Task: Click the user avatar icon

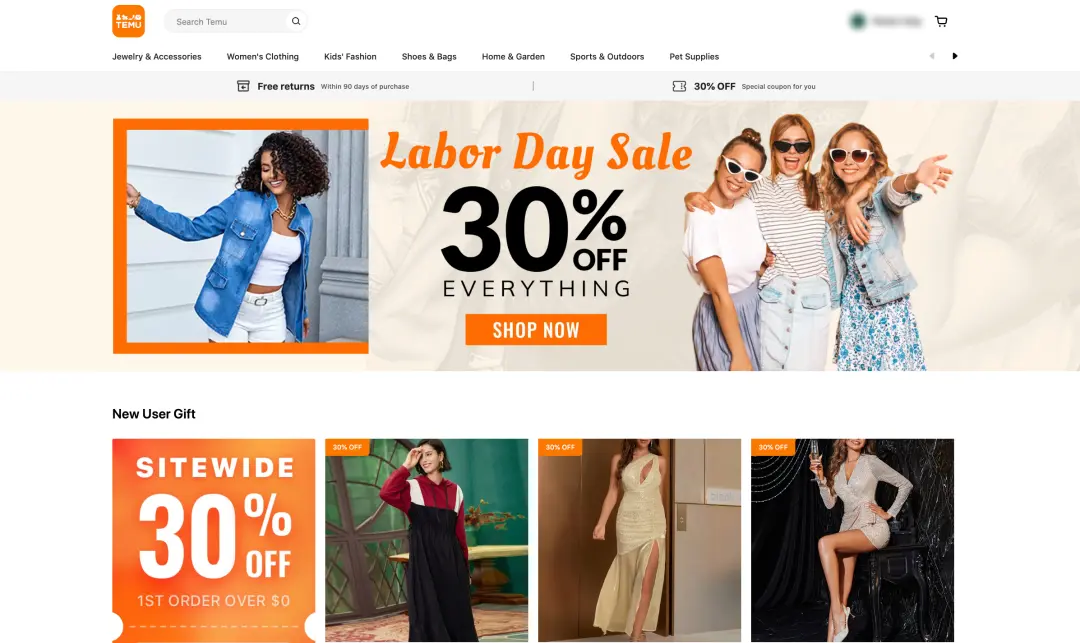Action: tap(858, 21)
